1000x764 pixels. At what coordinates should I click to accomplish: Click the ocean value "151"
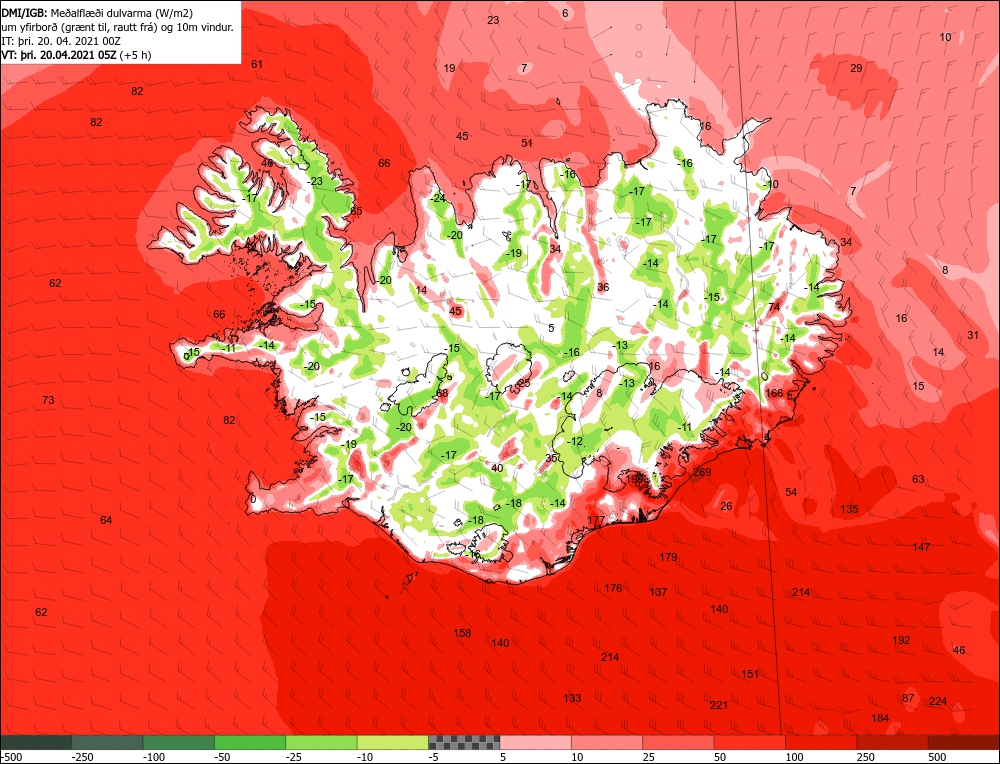pyautogui.click(x=750, y=674)
